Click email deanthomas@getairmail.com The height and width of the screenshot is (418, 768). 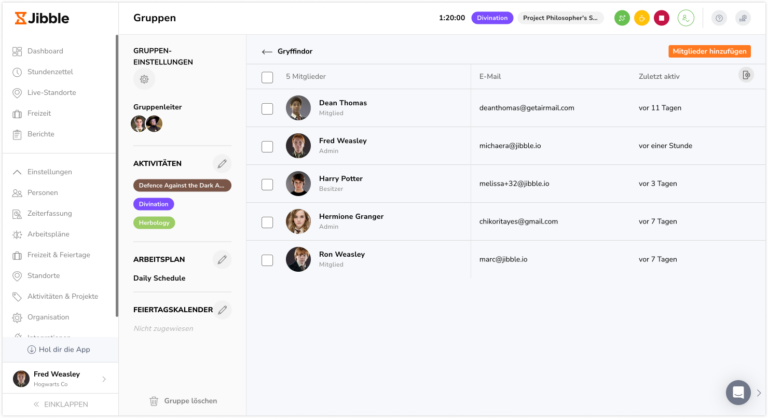point(527,108)
